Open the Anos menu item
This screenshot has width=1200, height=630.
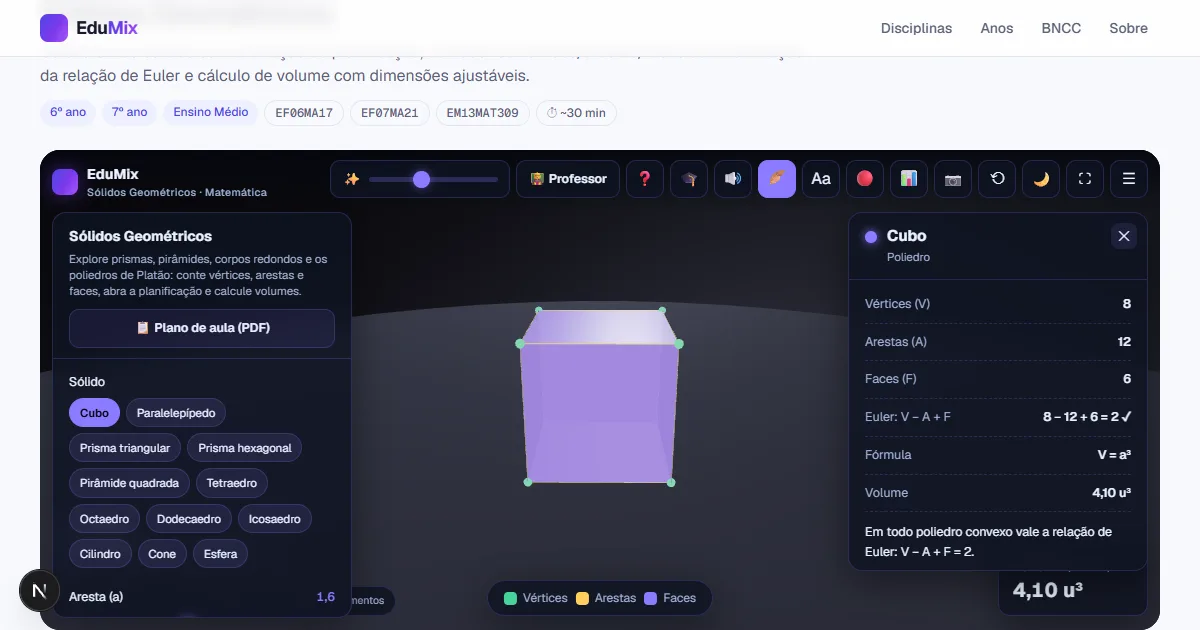click(x=997, y=28)
